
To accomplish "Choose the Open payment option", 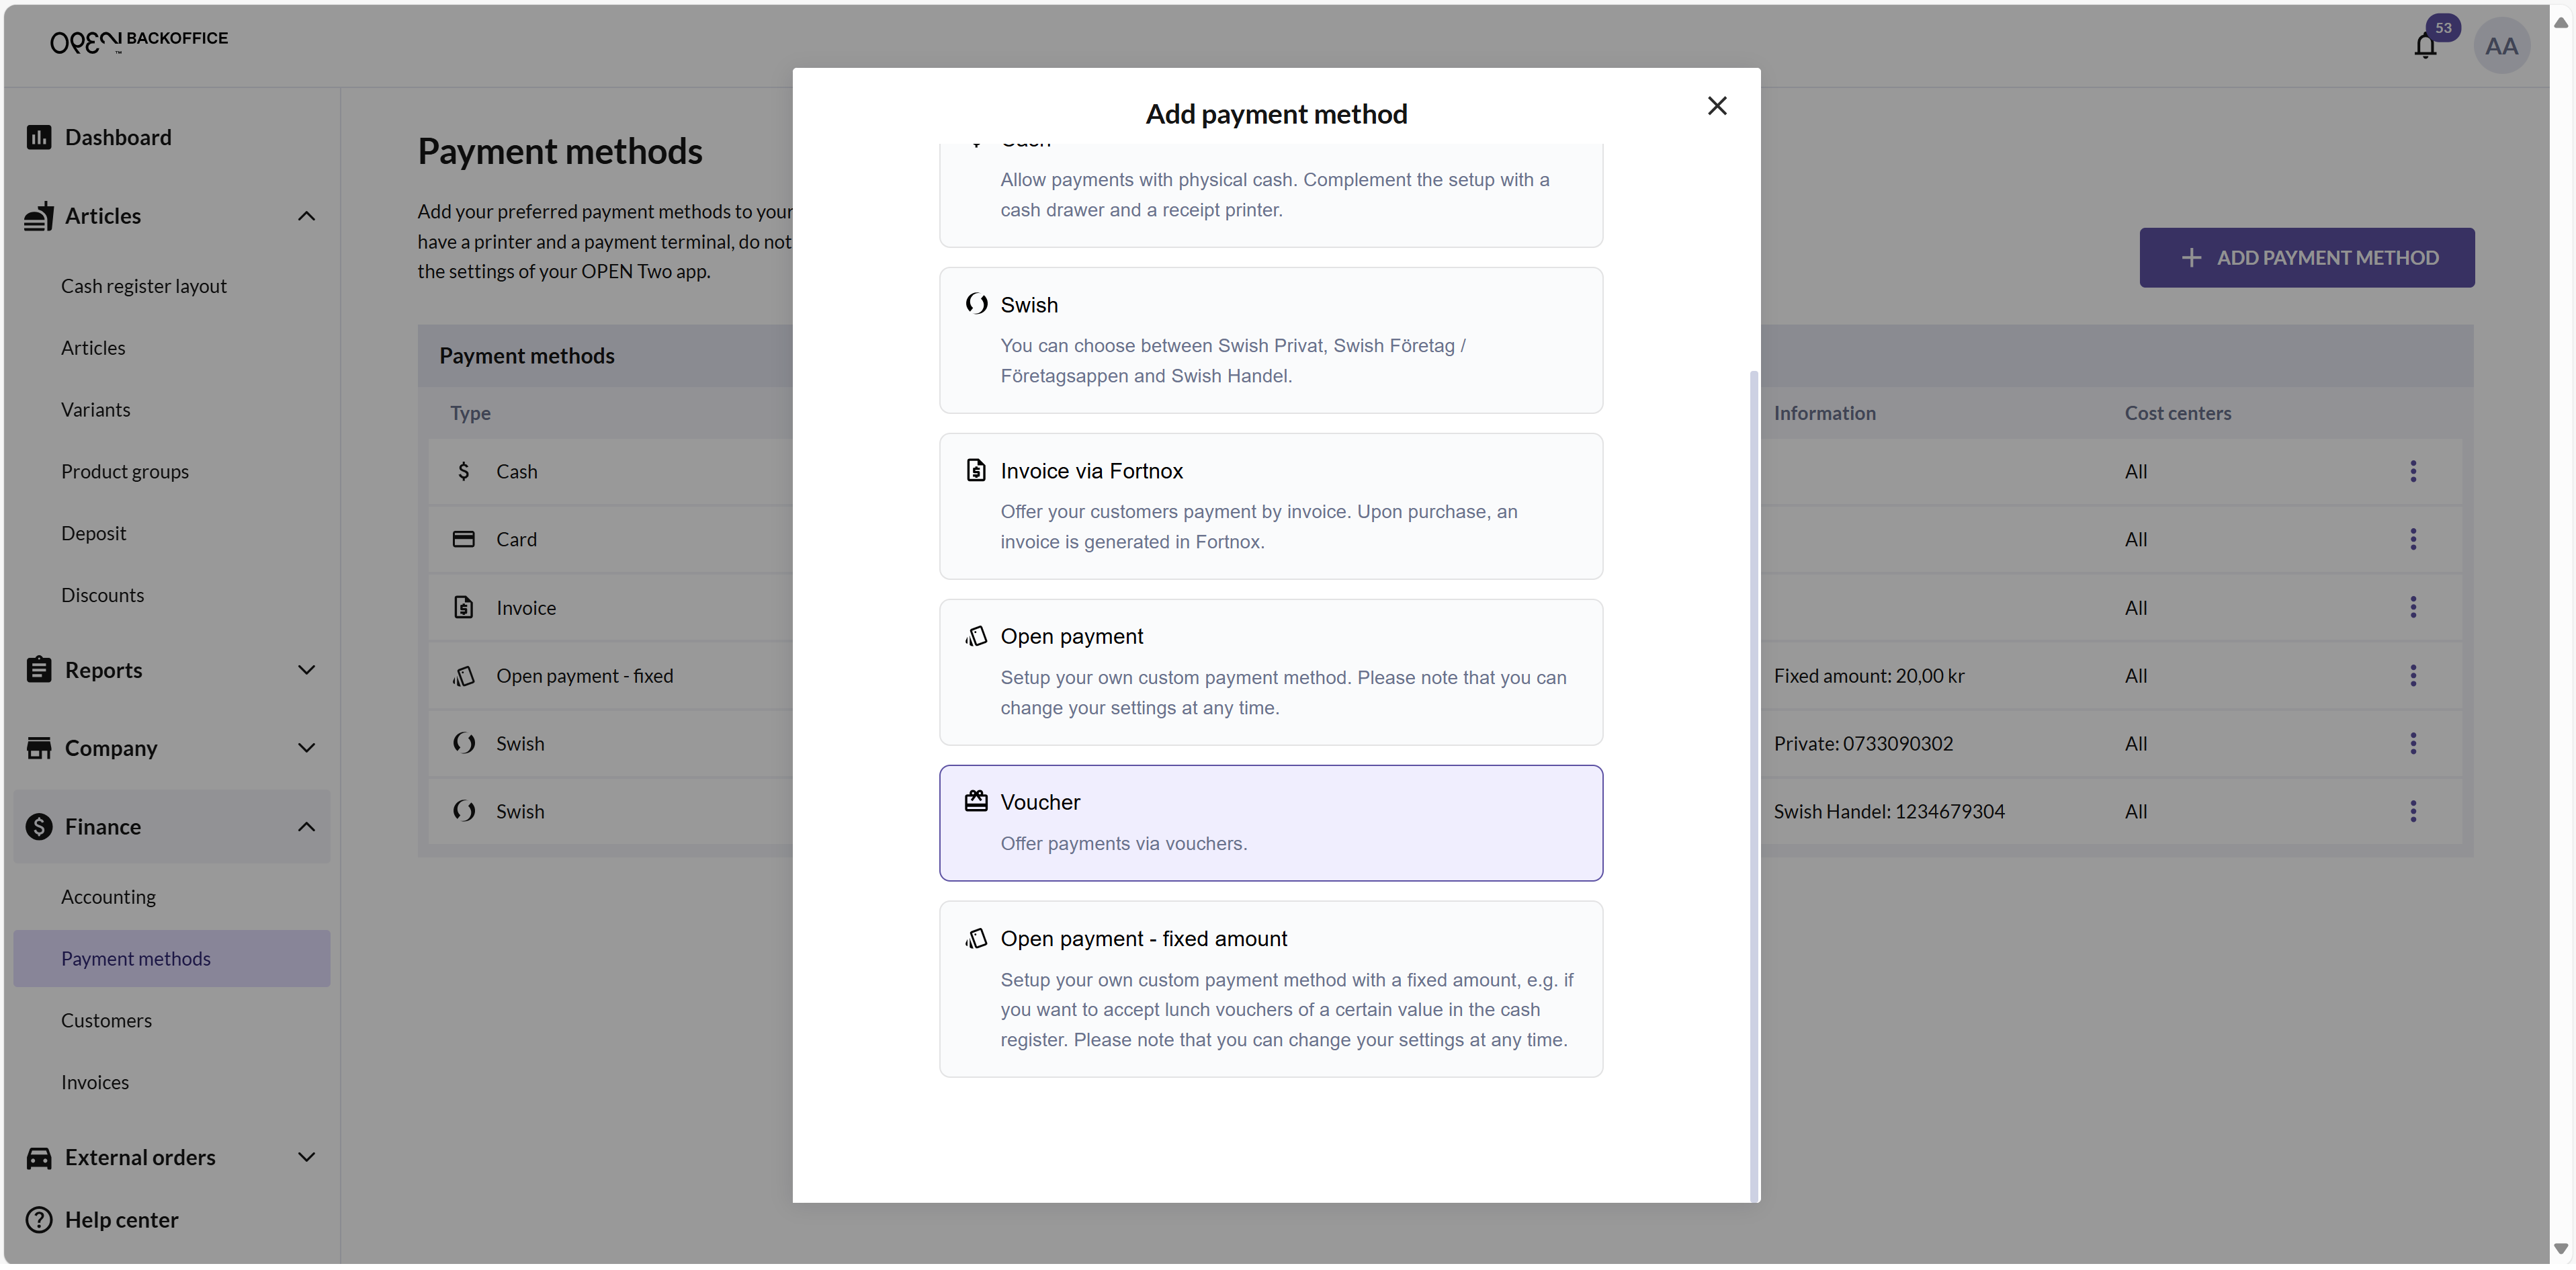I will (x=1270, y=672).
